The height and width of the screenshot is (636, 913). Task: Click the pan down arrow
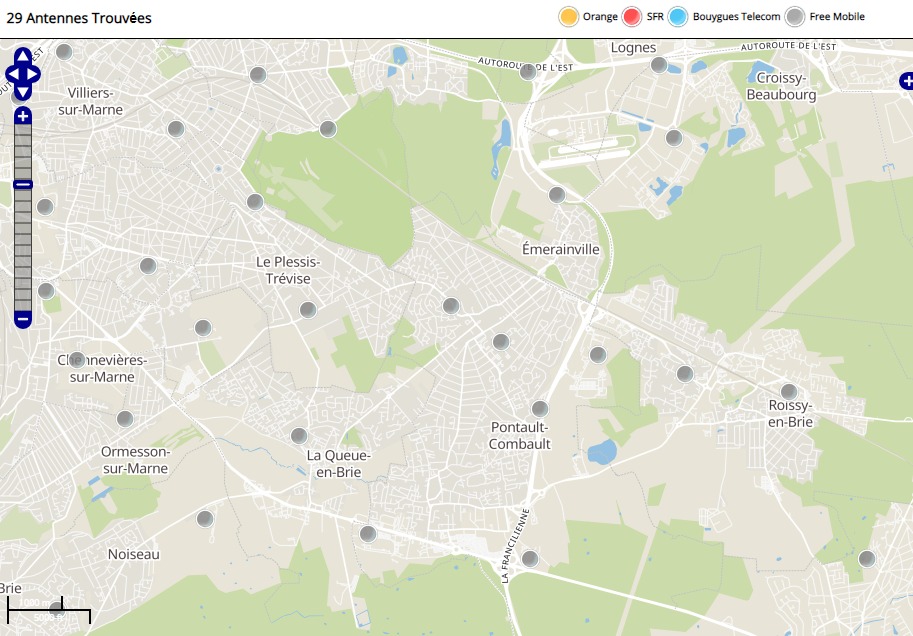point(22,92)
